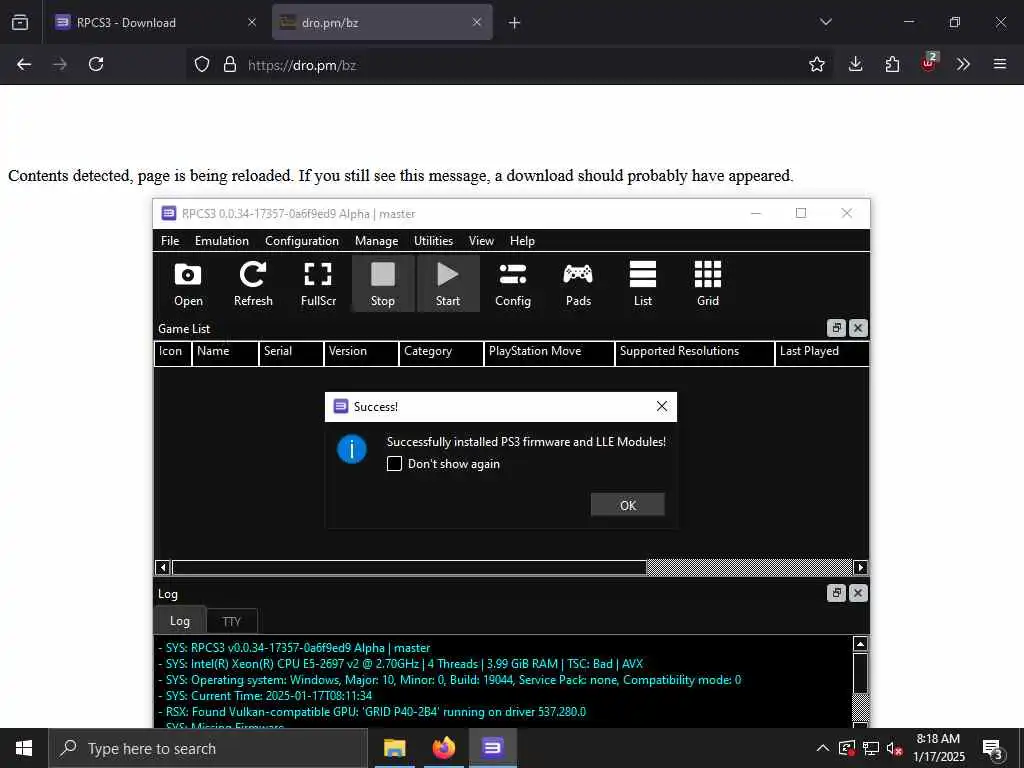The image size is (1024, 768).
Task: Open the Firefox View icon
Action: coord(20,22)
